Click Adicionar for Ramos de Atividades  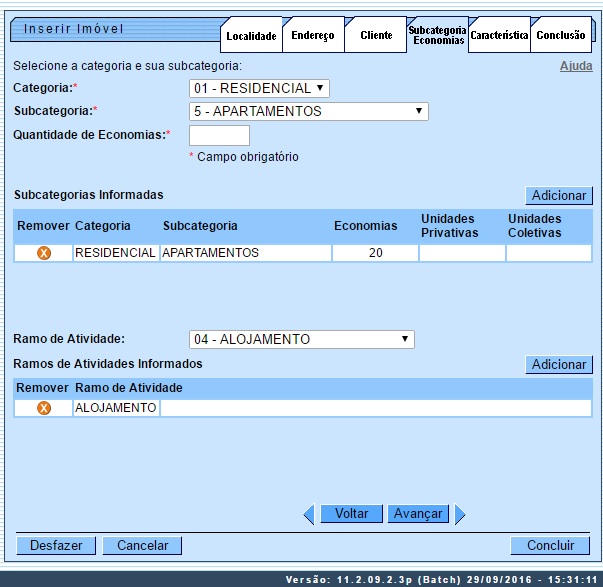coord(559,365)
